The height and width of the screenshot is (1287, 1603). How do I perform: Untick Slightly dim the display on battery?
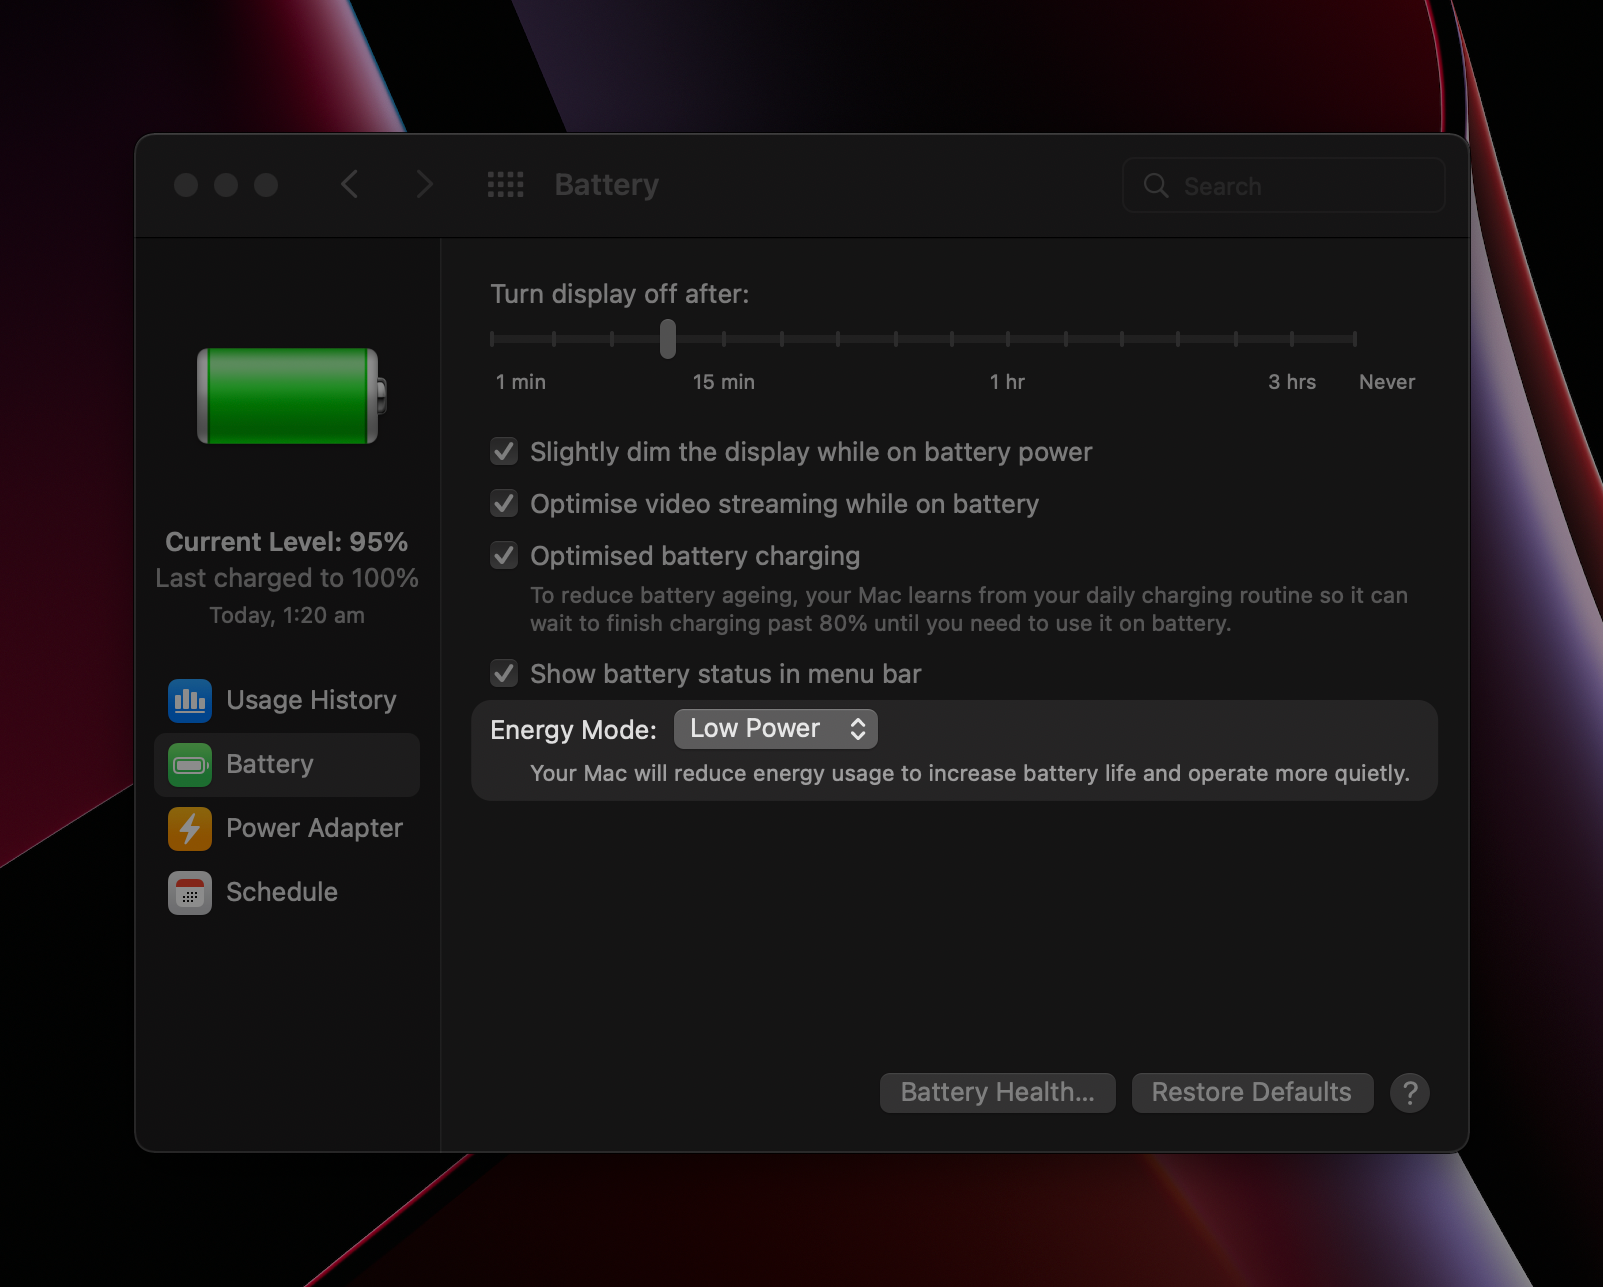(x=504, y=452)
